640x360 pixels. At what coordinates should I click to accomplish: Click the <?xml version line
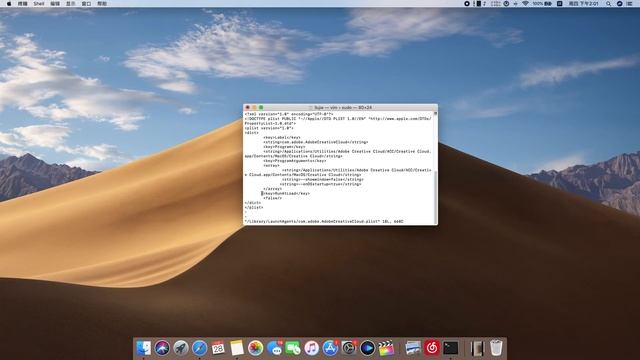(x=289, y=114)
